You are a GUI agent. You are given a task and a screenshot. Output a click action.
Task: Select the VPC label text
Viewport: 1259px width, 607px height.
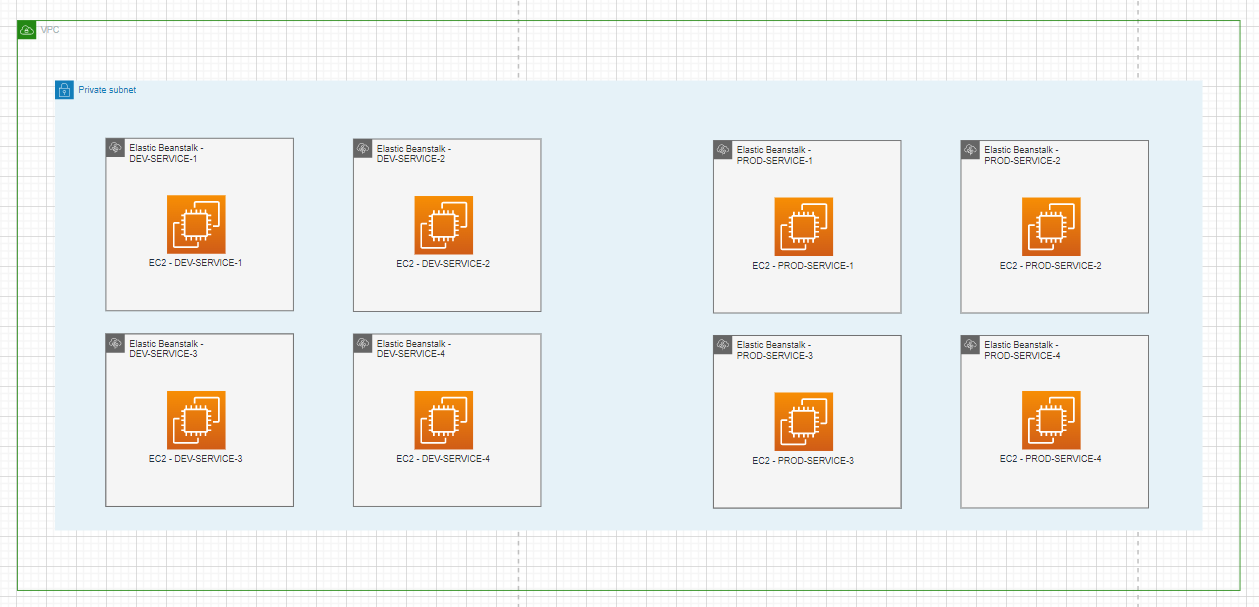click(x=50, y=30)
